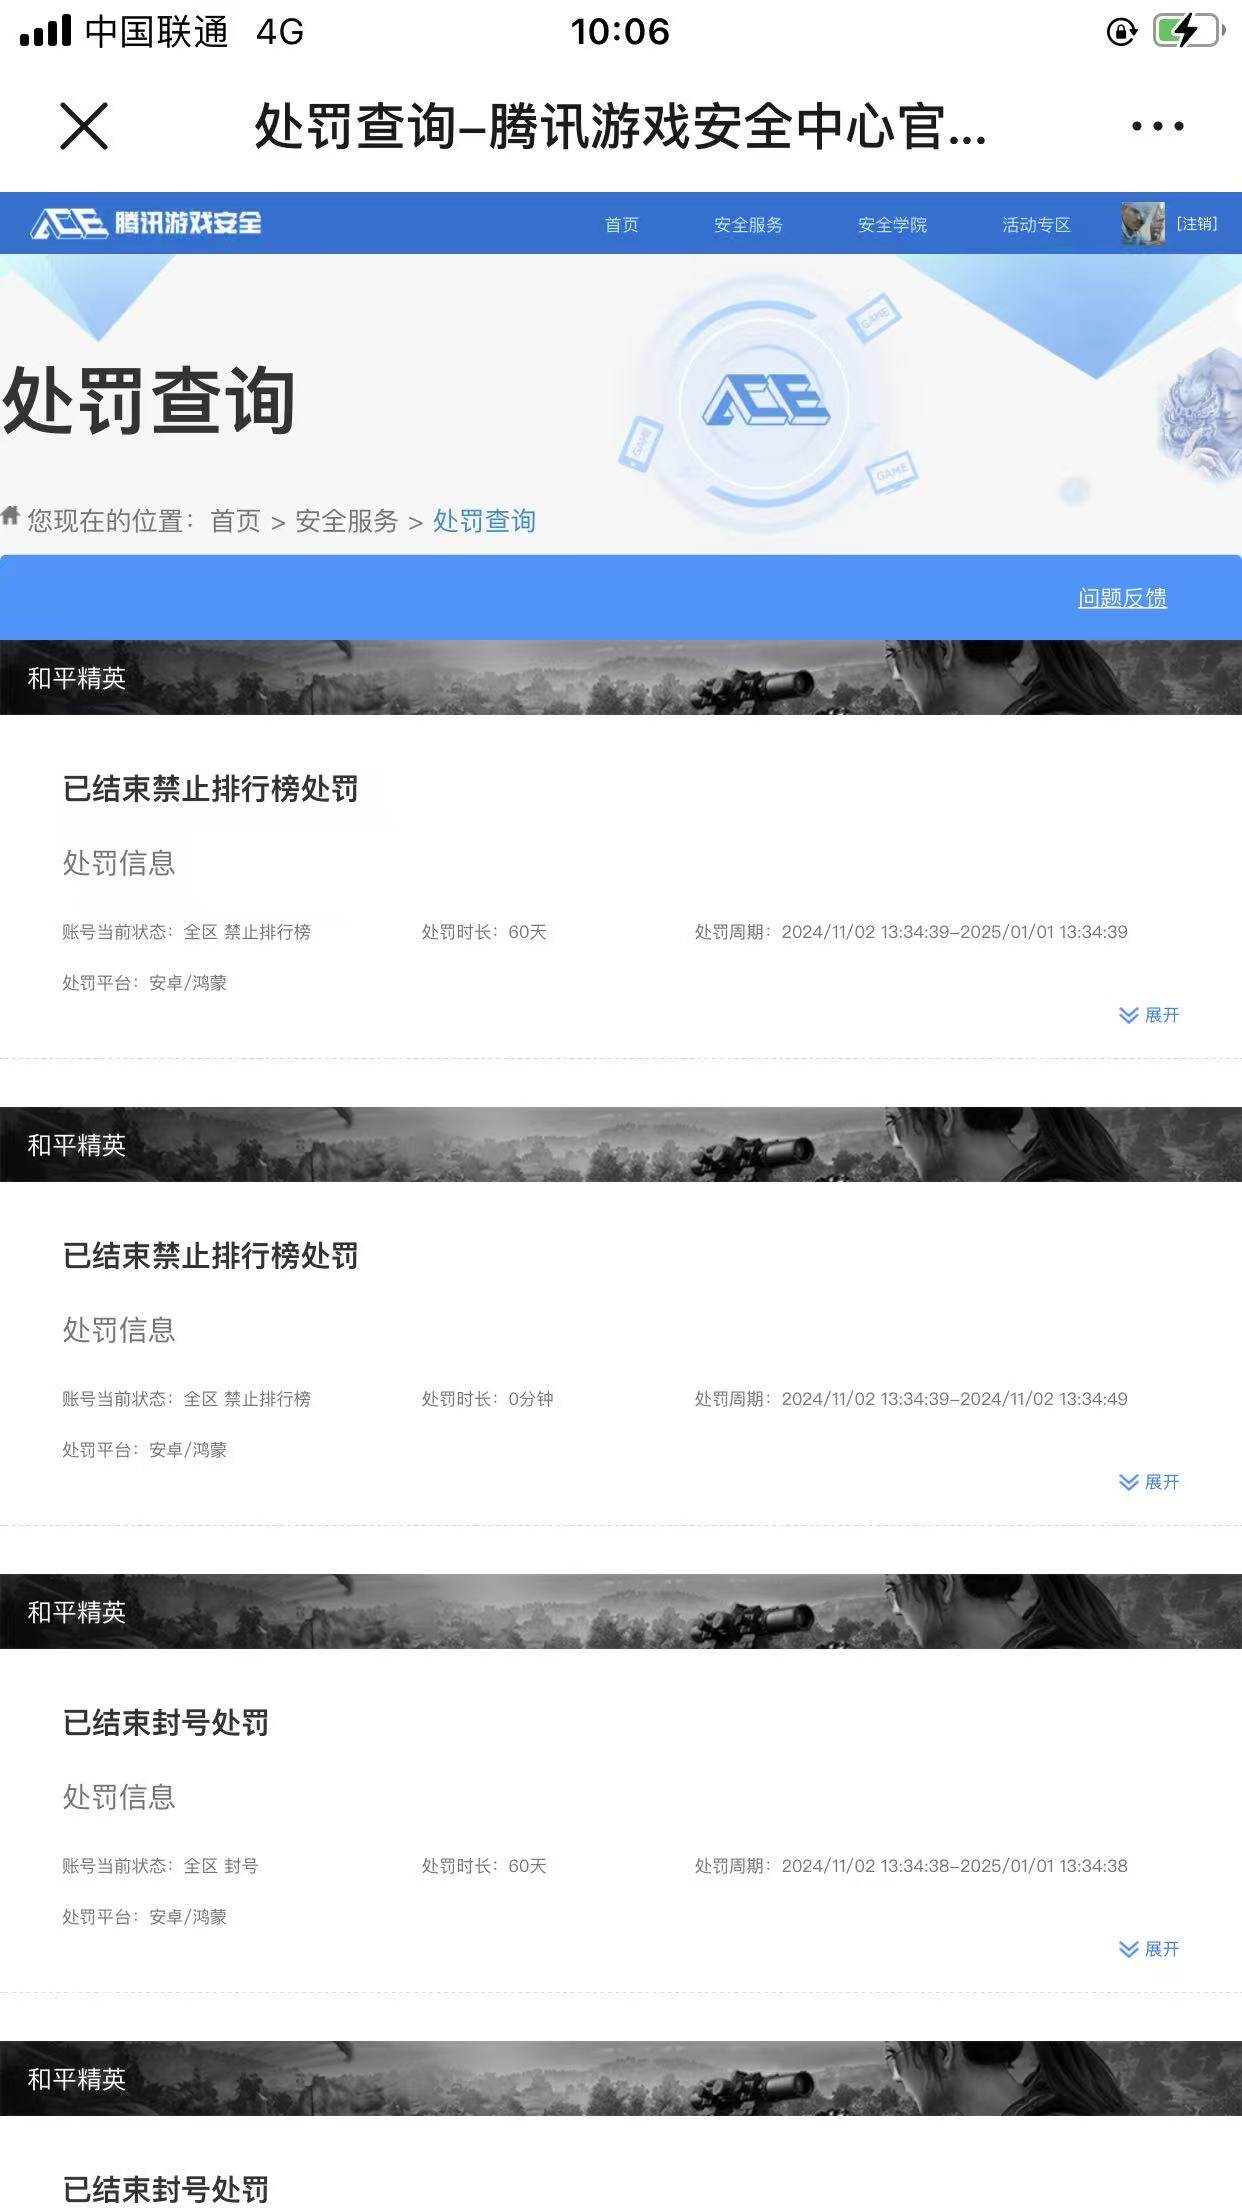Tap the battery charging status icon
Image resolution: width=1242 pixels, height=2208 pixels.
pos(1188,31)
